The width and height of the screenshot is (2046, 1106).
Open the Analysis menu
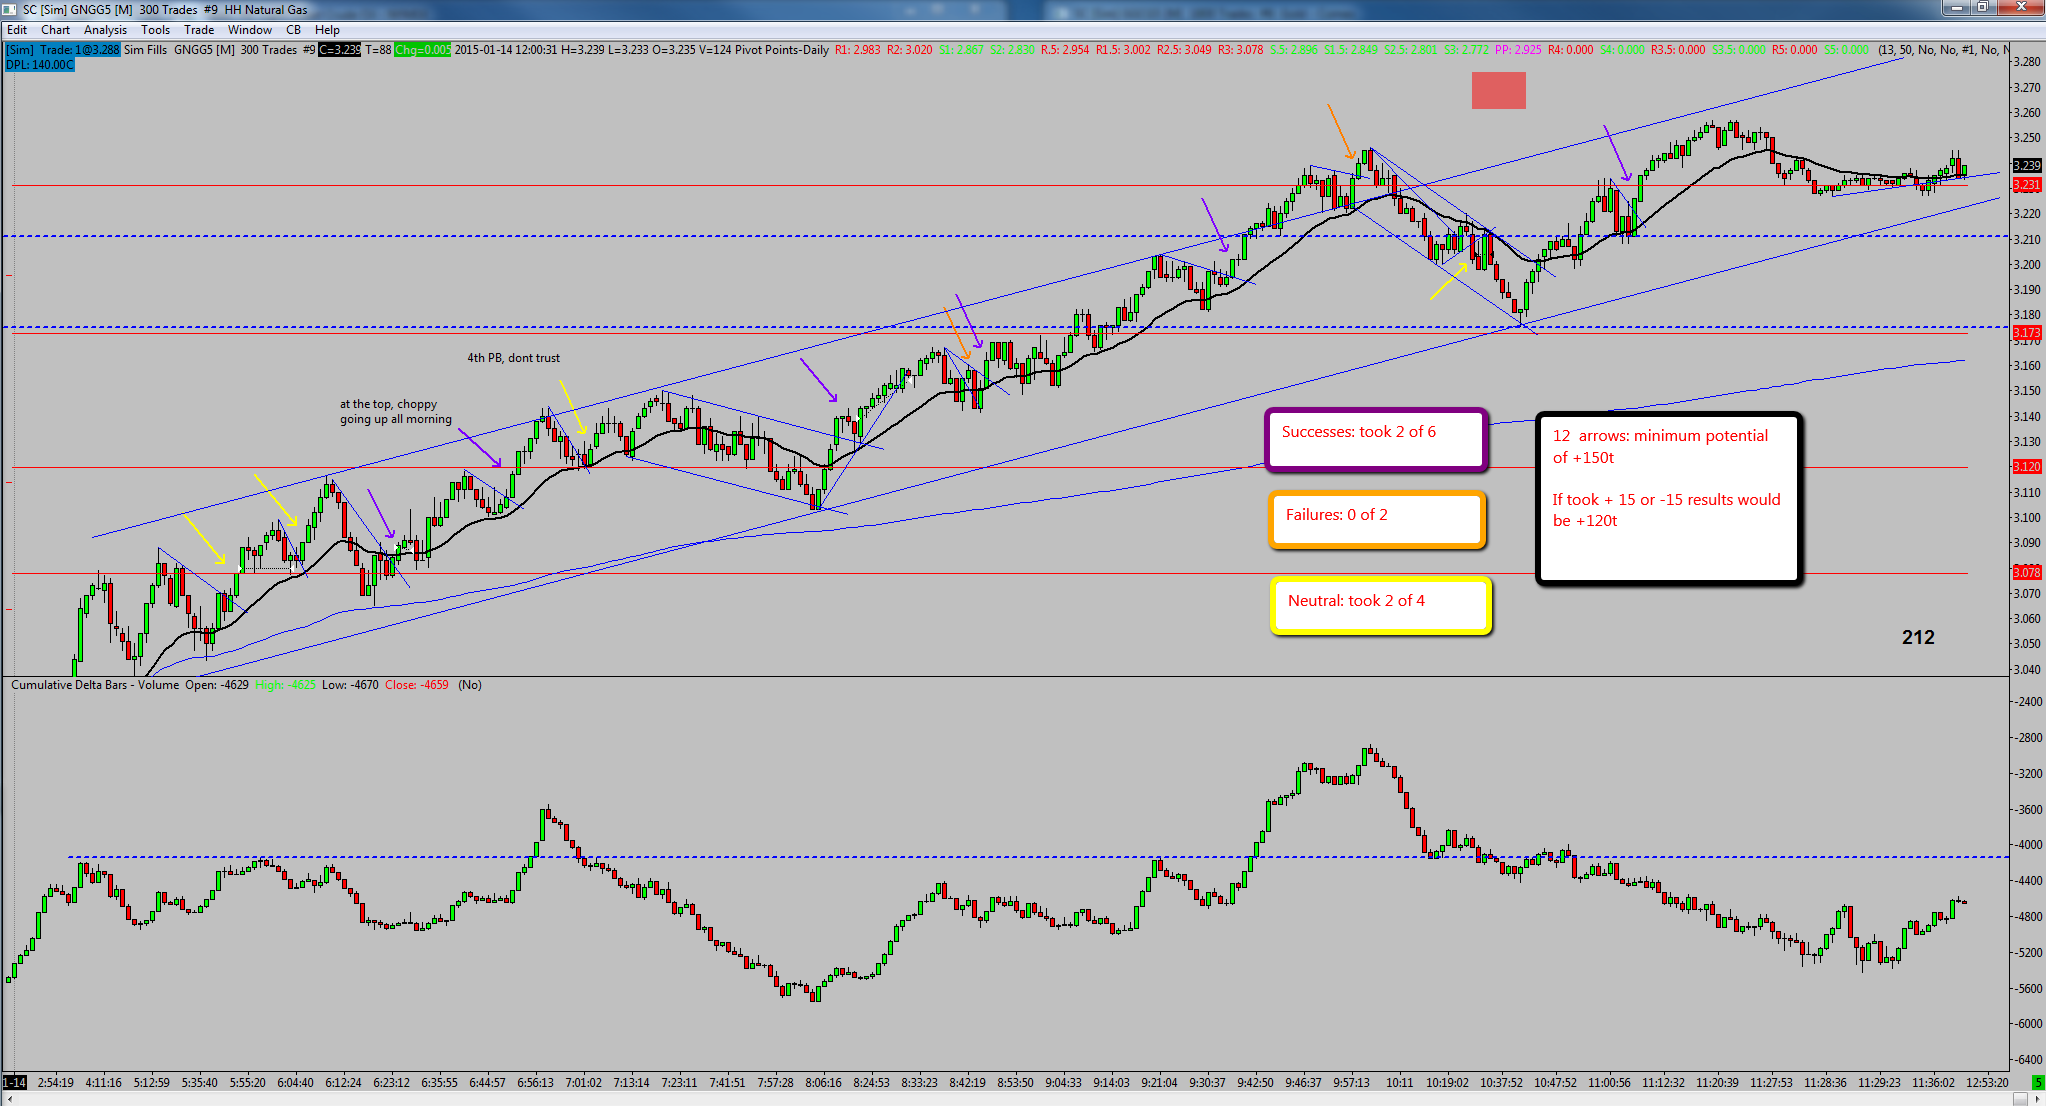pos(105,30)
